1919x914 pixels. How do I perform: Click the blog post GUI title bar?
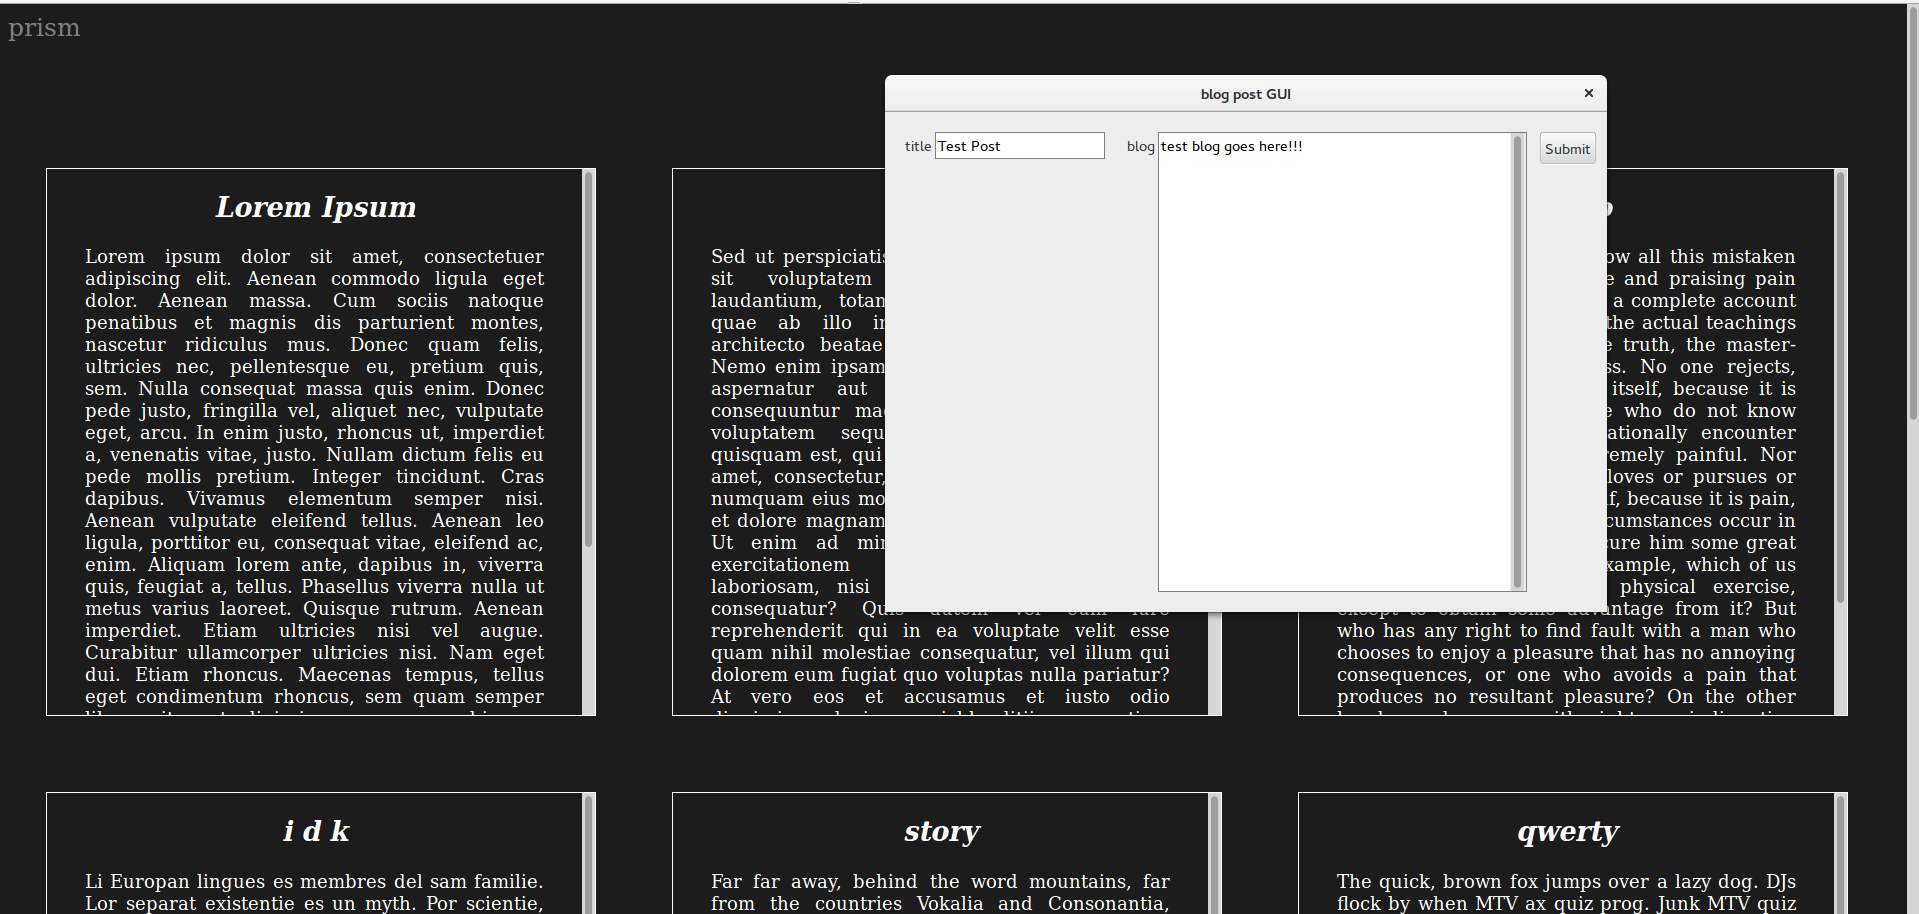tap(1245, 94)
